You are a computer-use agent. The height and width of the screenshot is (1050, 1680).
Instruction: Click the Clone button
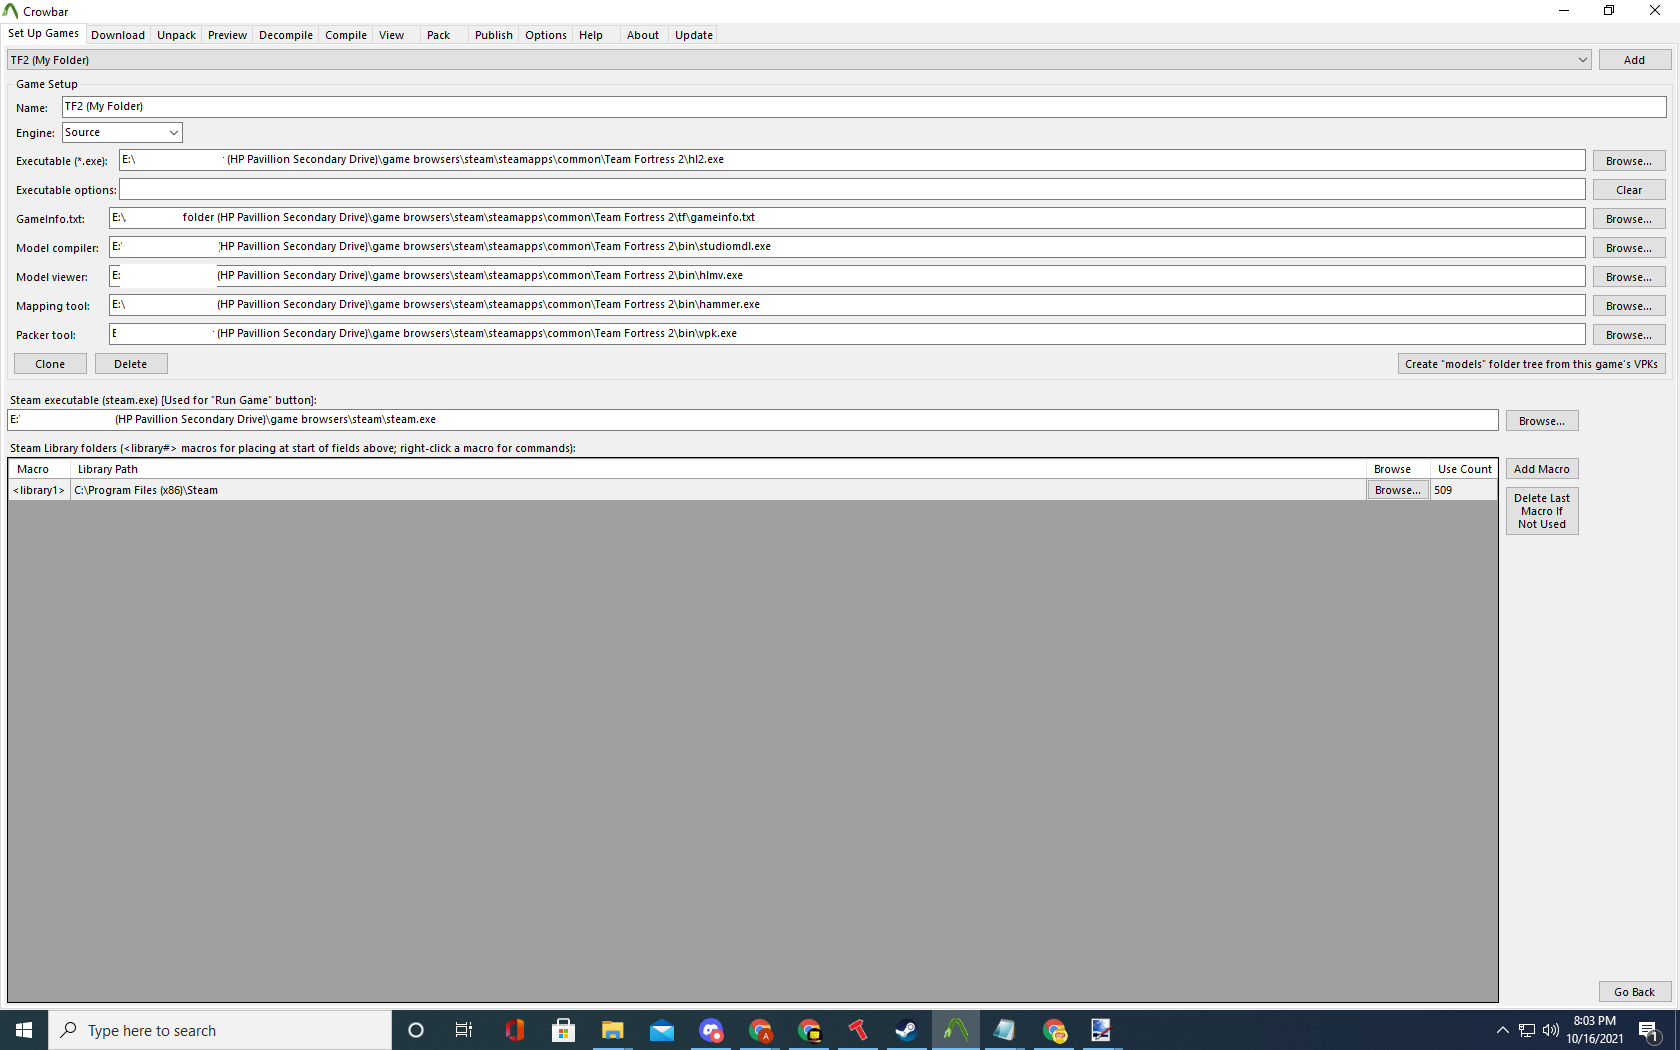pyautogui.click(x=50, y=364)
